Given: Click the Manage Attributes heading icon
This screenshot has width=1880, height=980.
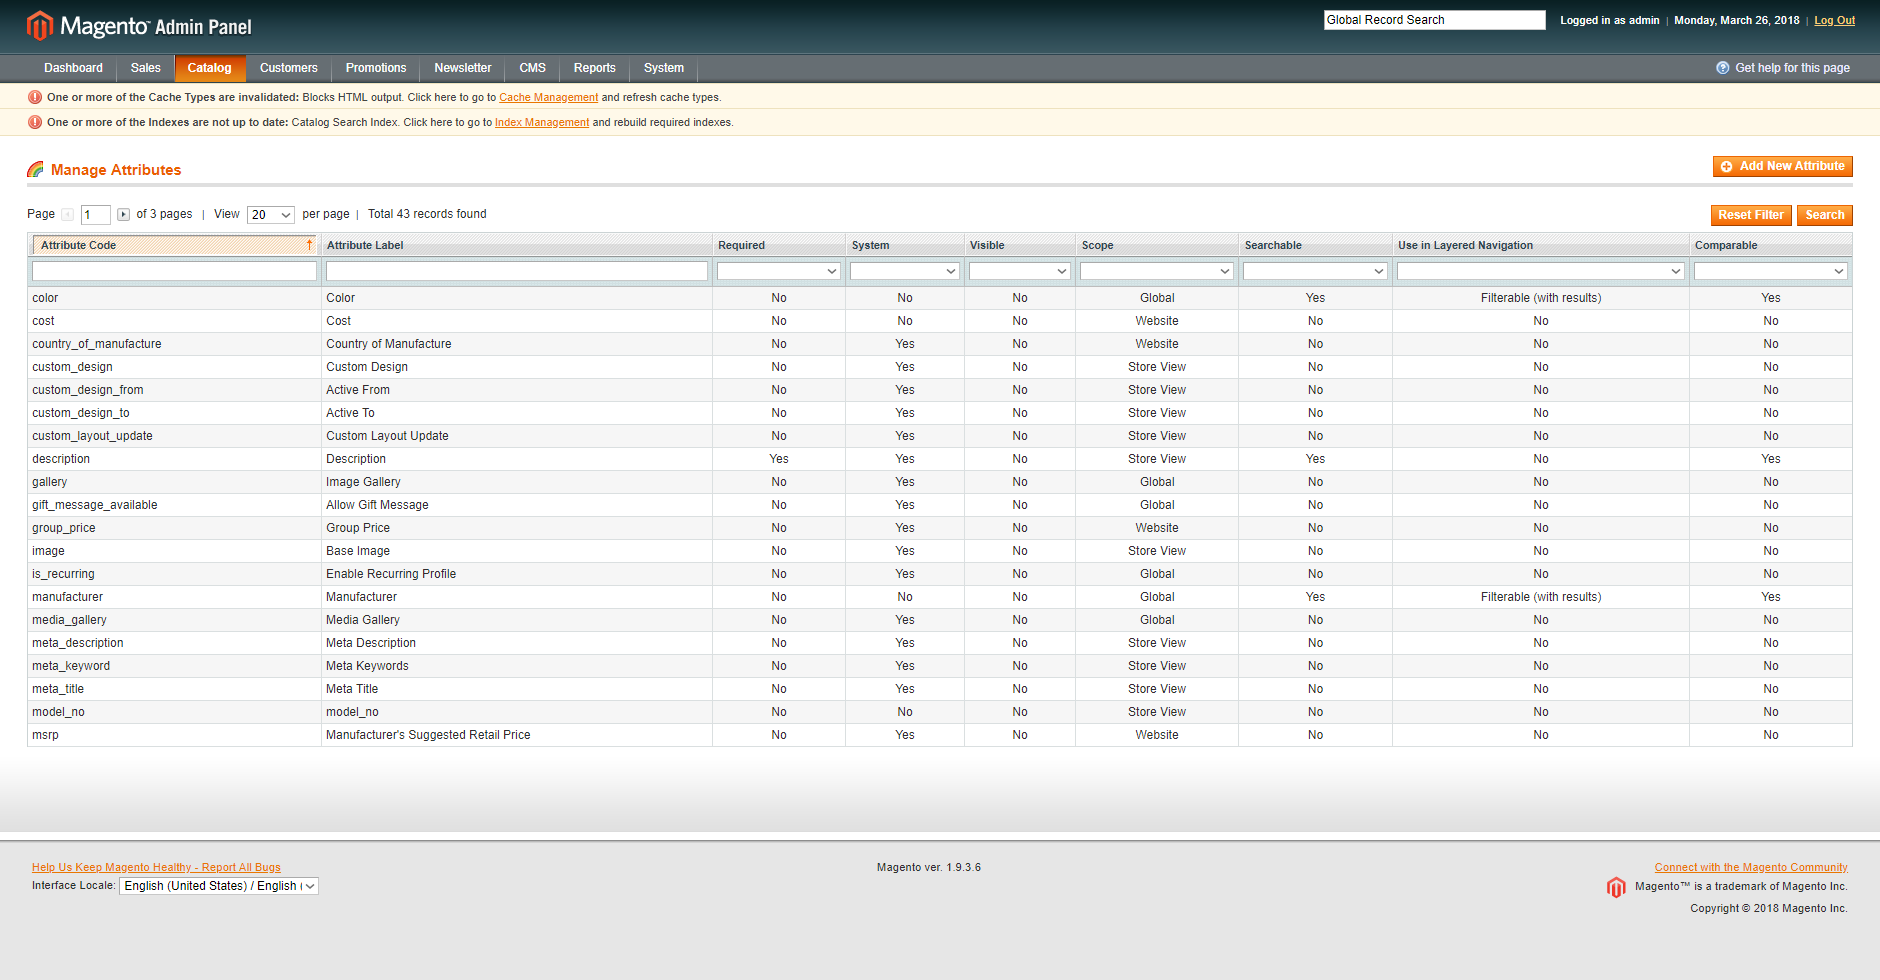Looking at the screenshot, I should (36, 170).
